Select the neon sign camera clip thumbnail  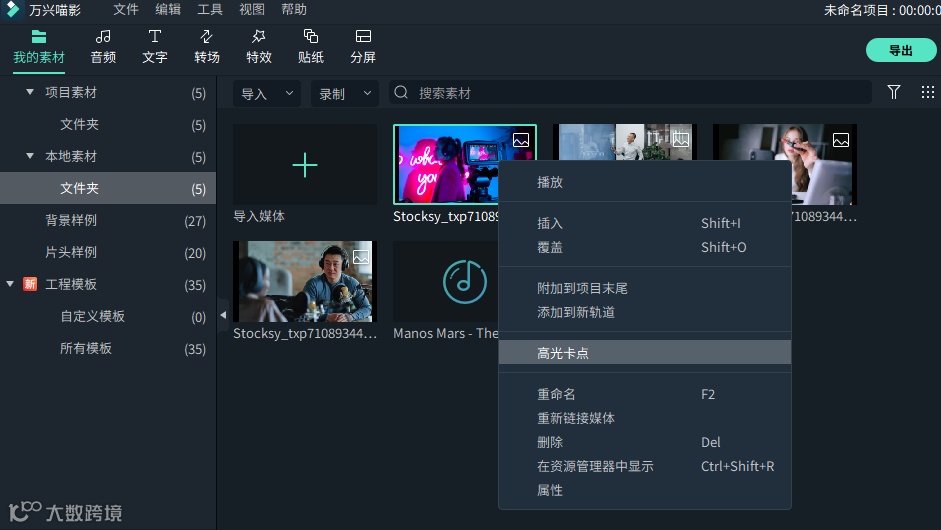coord(447,163)
